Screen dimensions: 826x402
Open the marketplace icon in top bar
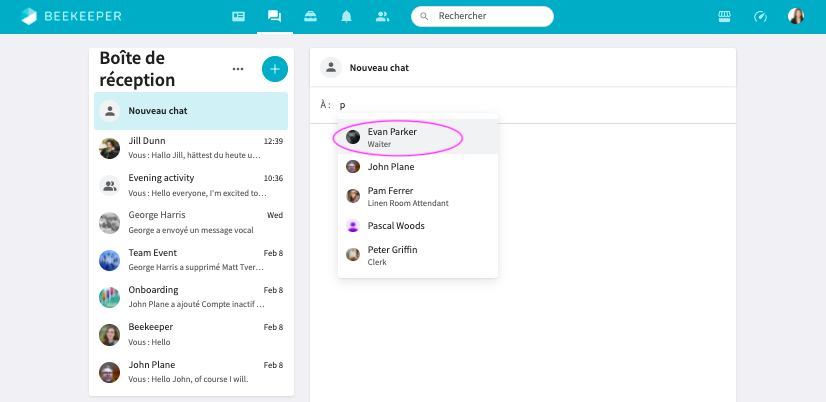point(725,16)
